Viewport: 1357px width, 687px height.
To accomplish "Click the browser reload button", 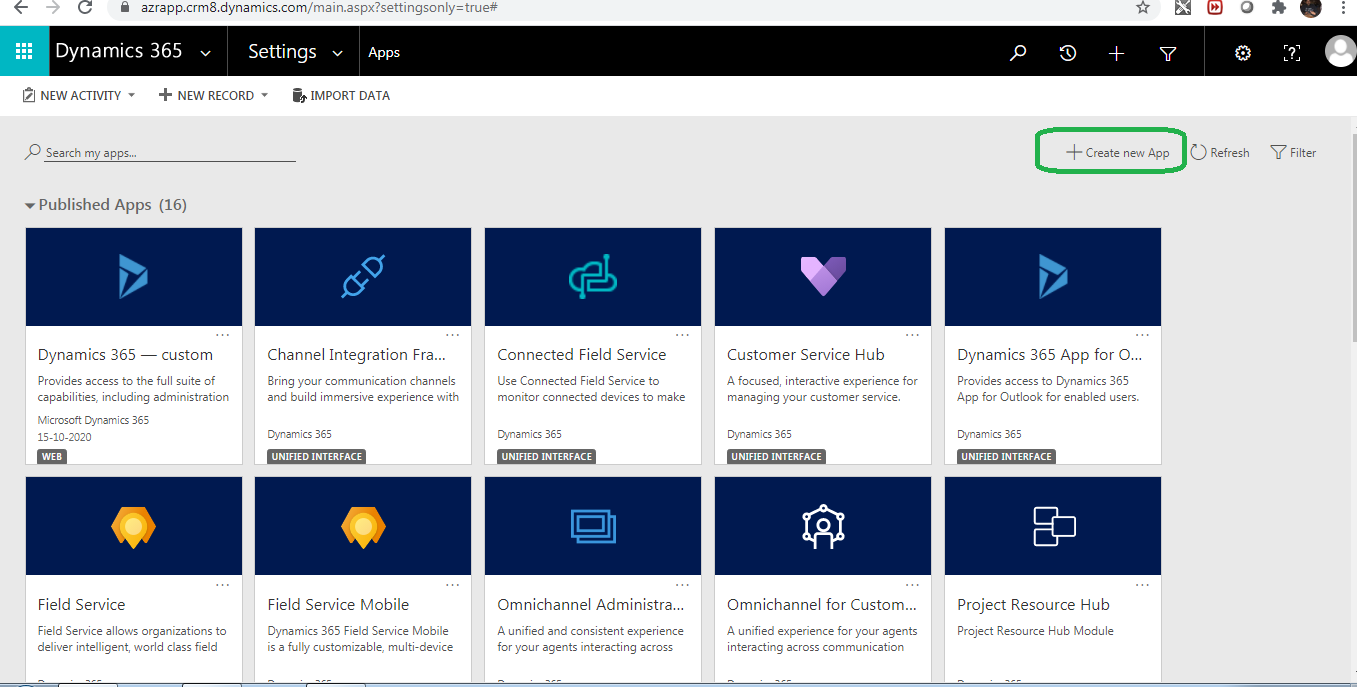I will coord(85,7).
